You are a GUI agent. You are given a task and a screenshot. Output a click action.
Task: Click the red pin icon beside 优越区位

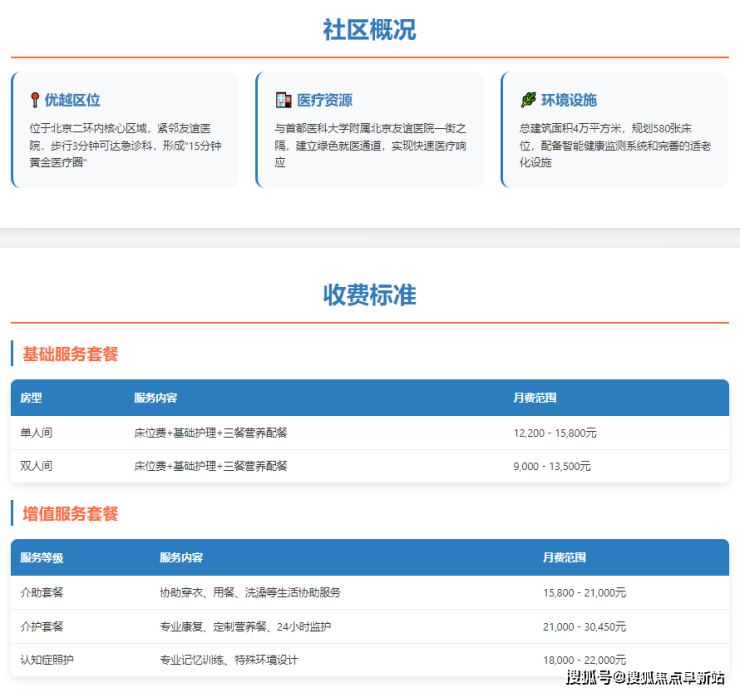click(x=35, y=100)
